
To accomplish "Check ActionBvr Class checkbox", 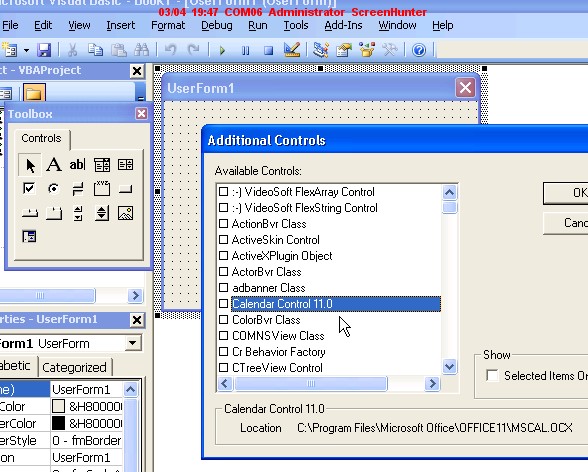I will (224, 224).
